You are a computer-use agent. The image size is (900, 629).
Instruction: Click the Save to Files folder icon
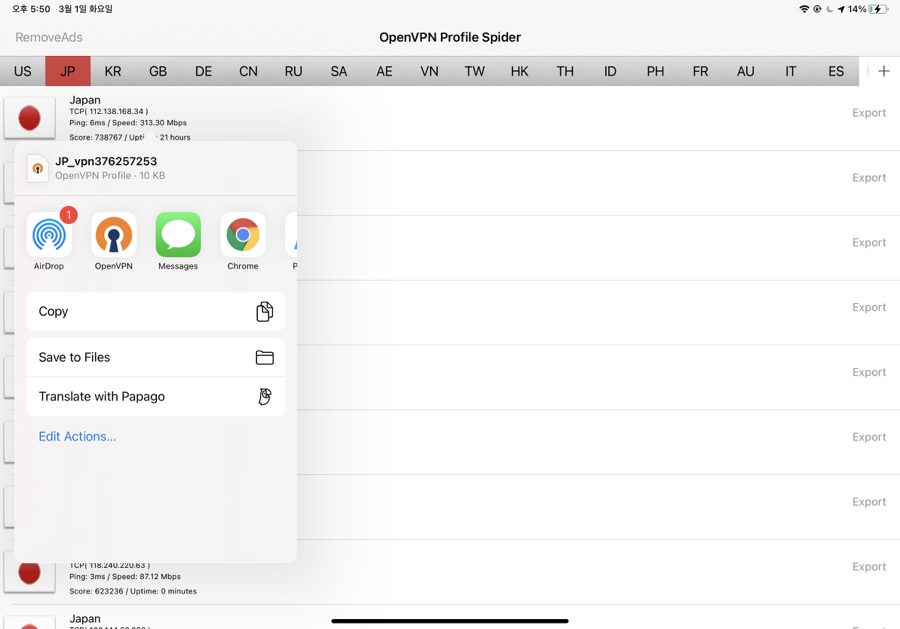264,357
